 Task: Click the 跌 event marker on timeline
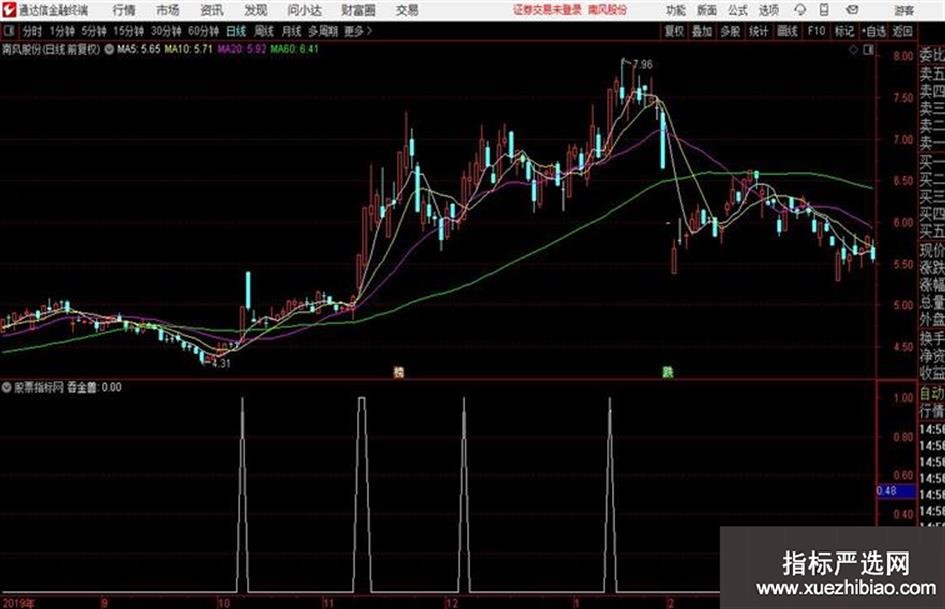[x=668, y=373]
